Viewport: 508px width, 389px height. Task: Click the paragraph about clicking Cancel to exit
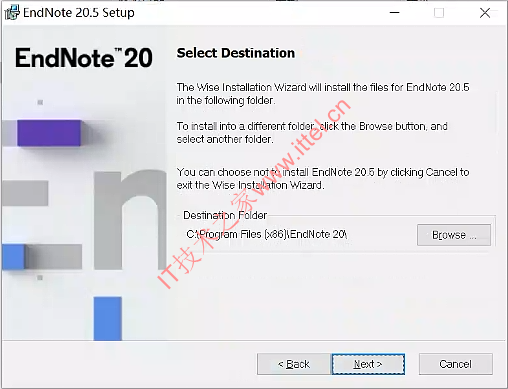(323, 178)
